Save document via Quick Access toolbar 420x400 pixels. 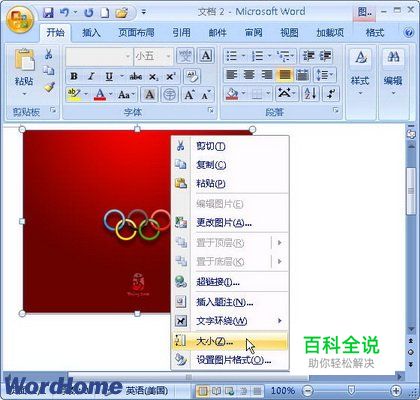[x=49, y=13]
